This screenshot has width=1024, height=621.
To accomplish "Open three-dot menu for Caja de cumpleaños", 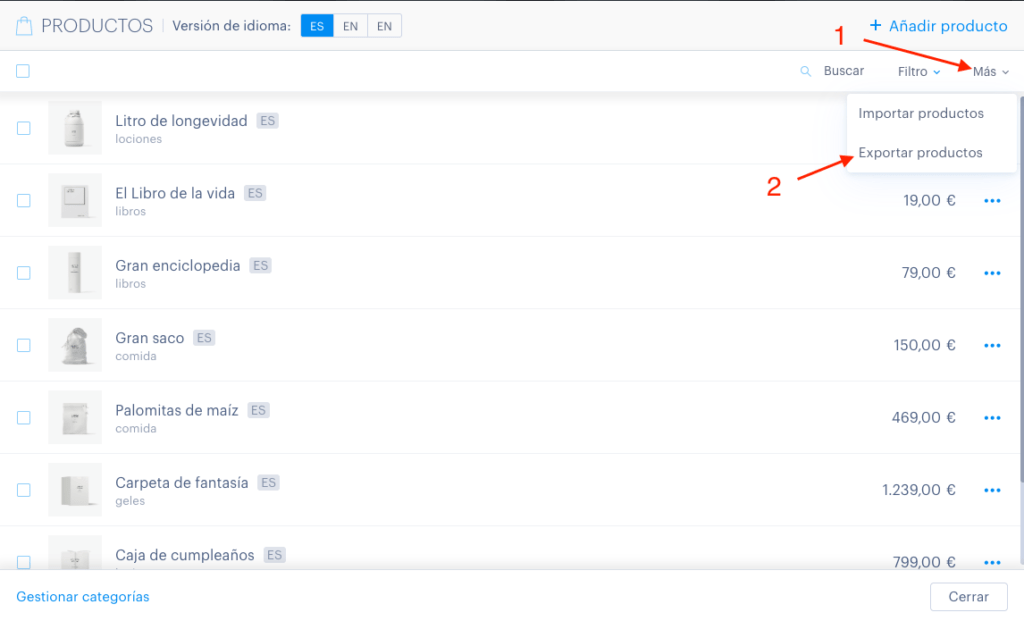I will tap(992, 562).
